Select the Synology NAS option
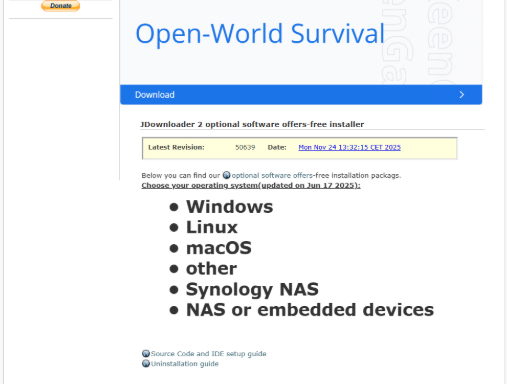This screenshot has height=384, width=507. tap(252, 289)
